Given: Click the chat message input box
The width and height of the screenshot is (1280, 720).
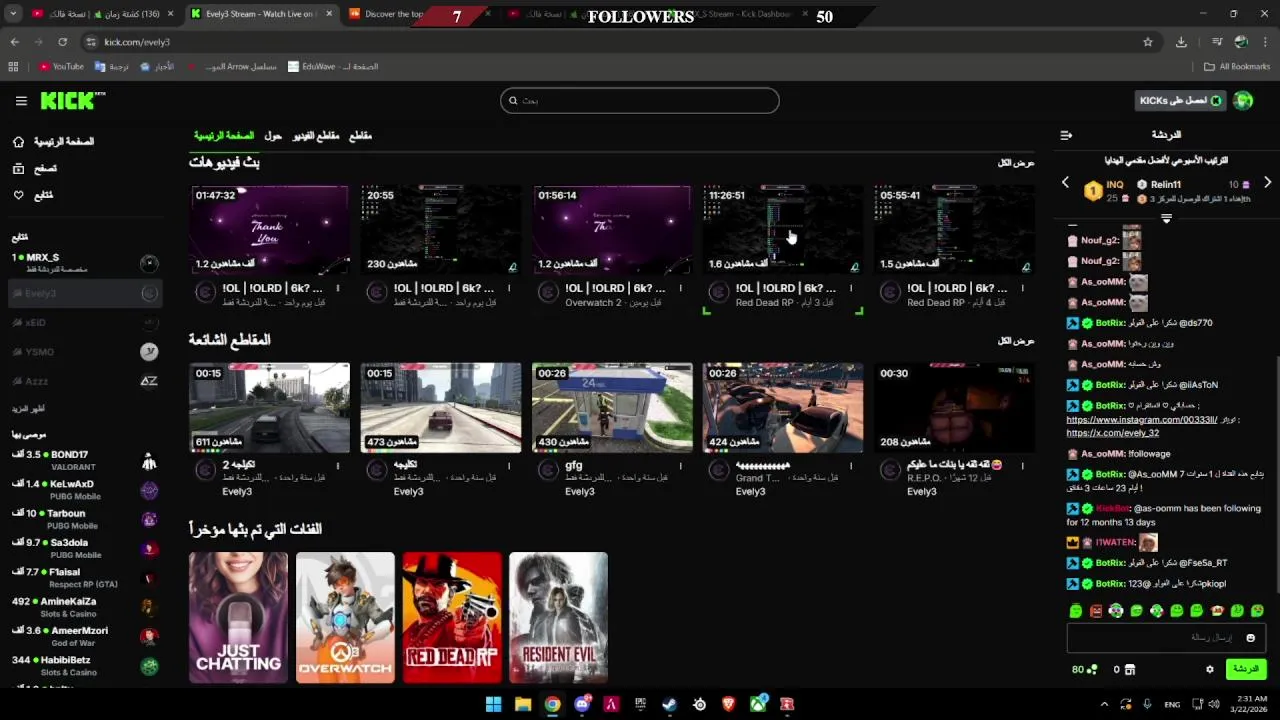Looking at the screenshot, I should tap(1166, 638).
